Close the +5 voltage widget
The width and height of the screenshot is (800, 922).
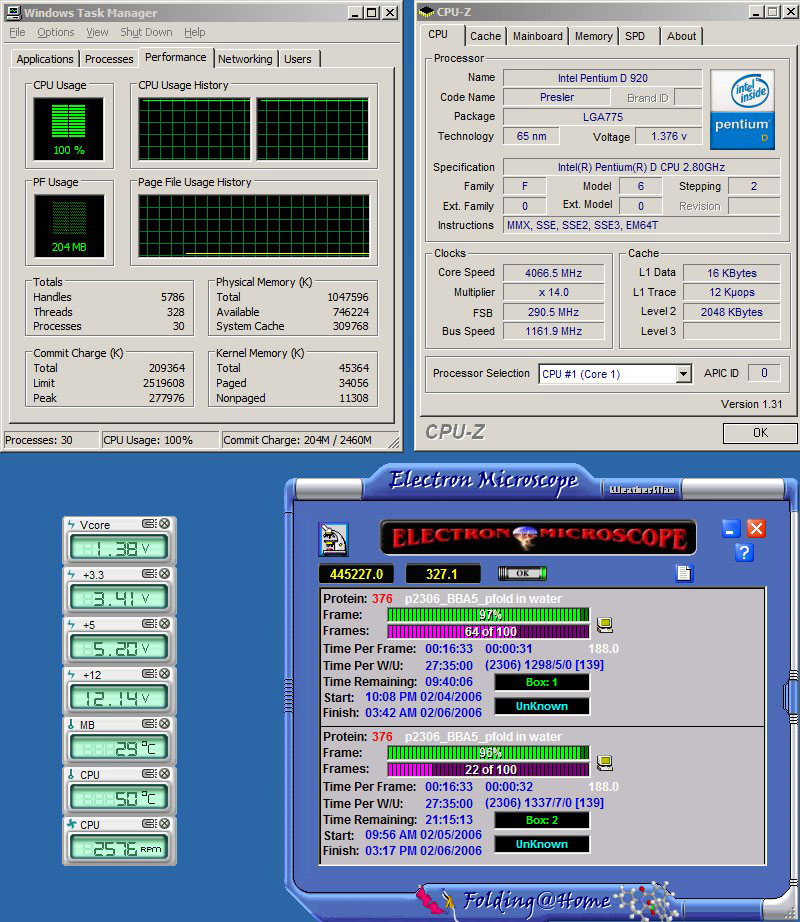coord(165,623)
